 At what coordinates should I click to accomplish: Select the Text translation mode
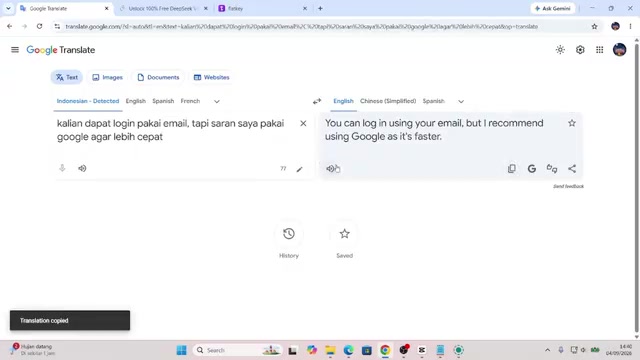click(67, 77)
